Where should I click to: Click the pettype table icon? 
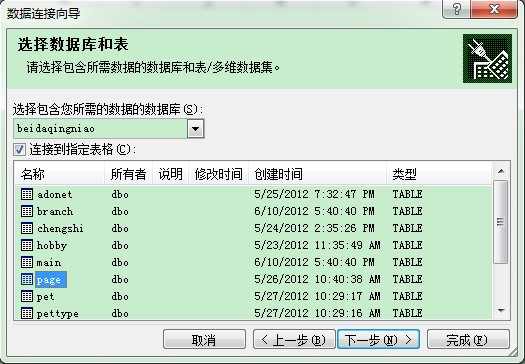[x=27, y=313]
